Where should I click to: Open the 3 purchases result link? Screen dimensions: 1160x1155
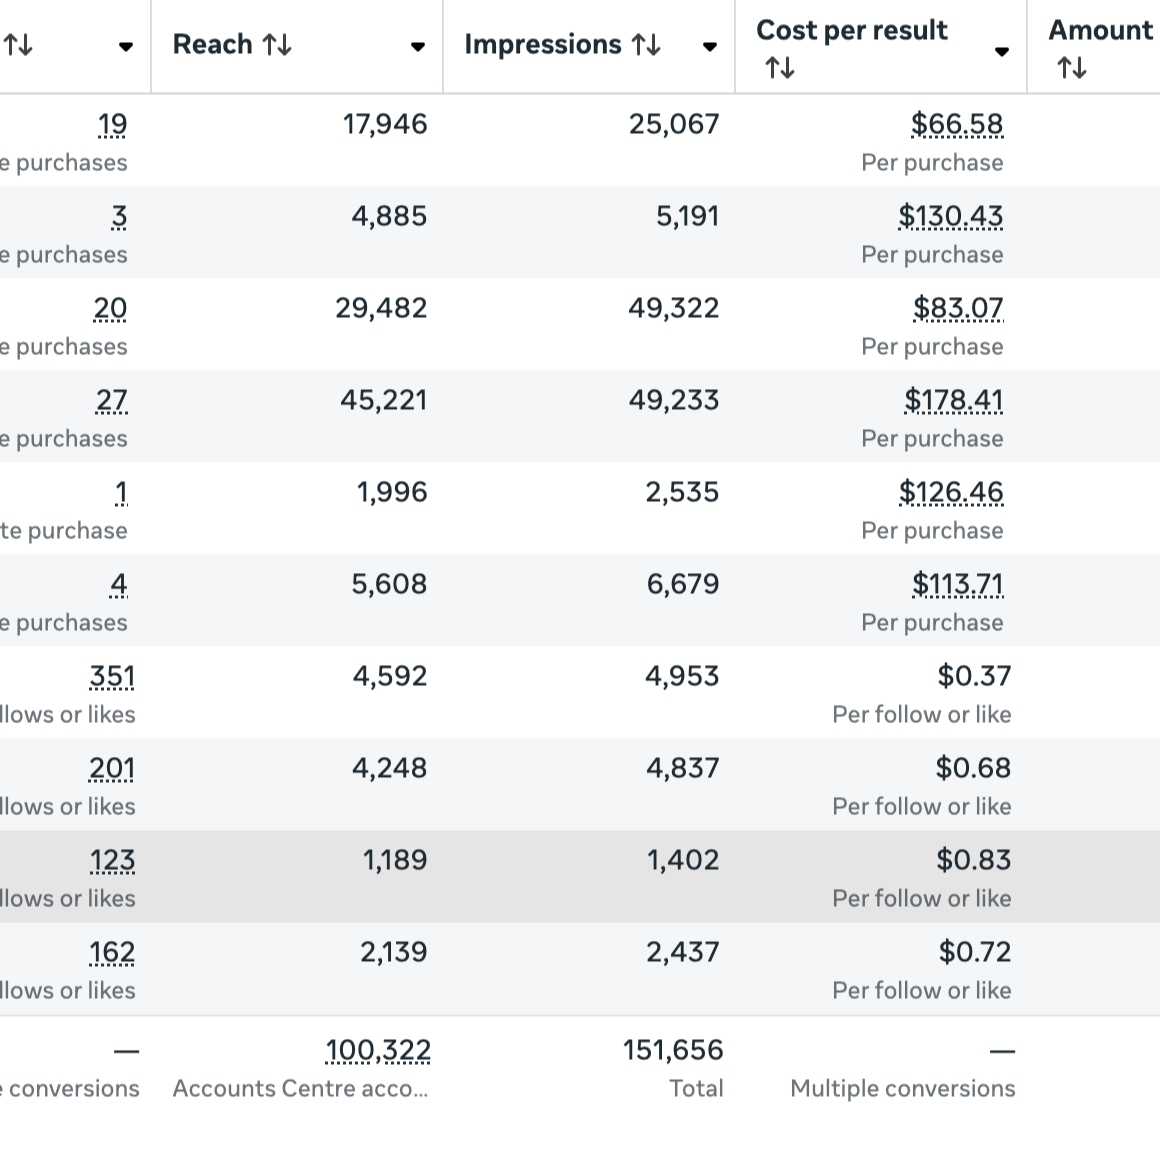pyautogui.click(x=119, y=216)
